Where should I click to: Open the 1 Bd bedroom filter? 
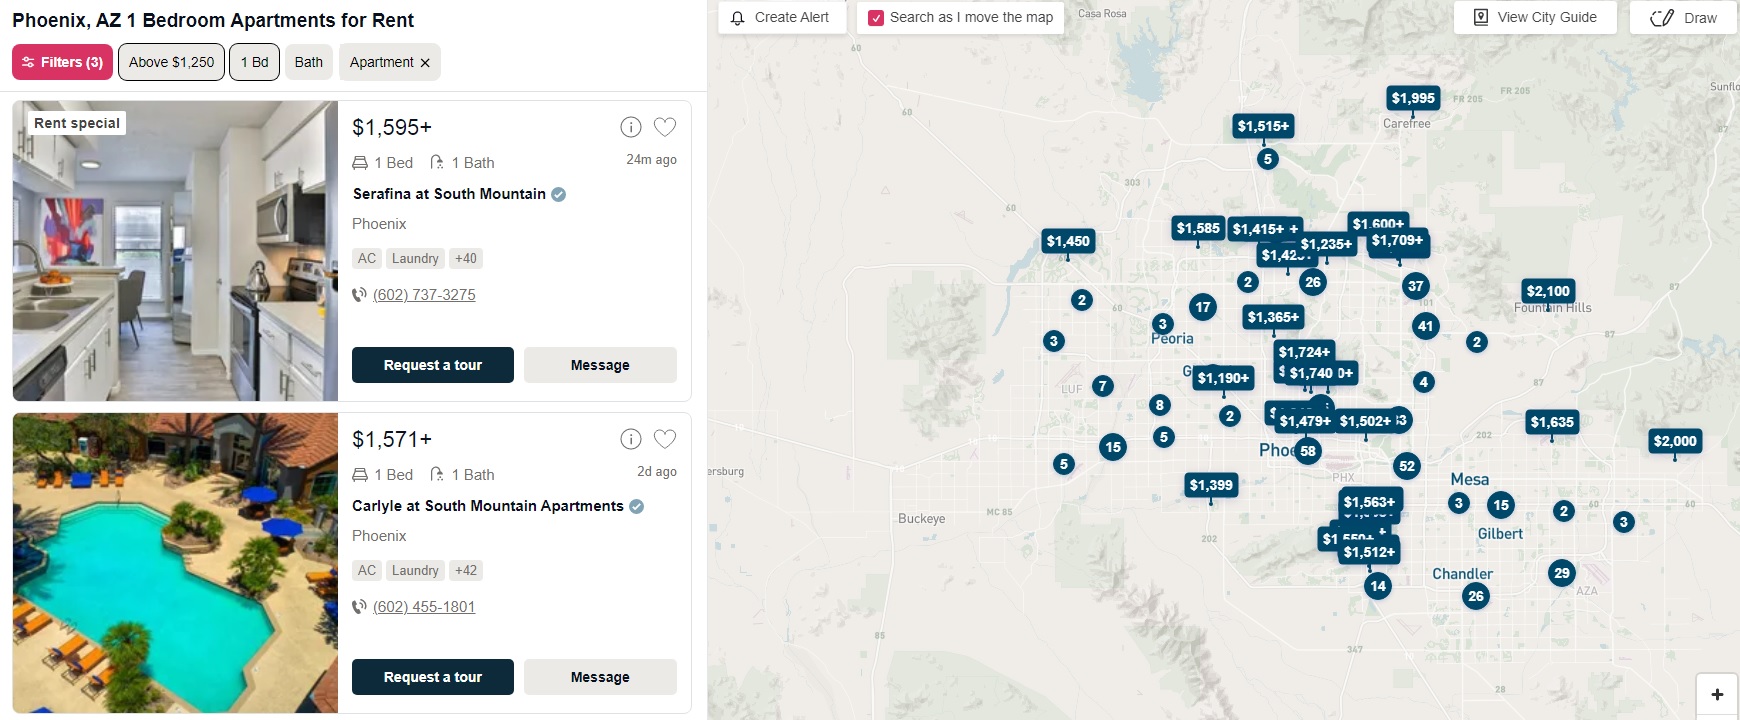click(254, 62)
